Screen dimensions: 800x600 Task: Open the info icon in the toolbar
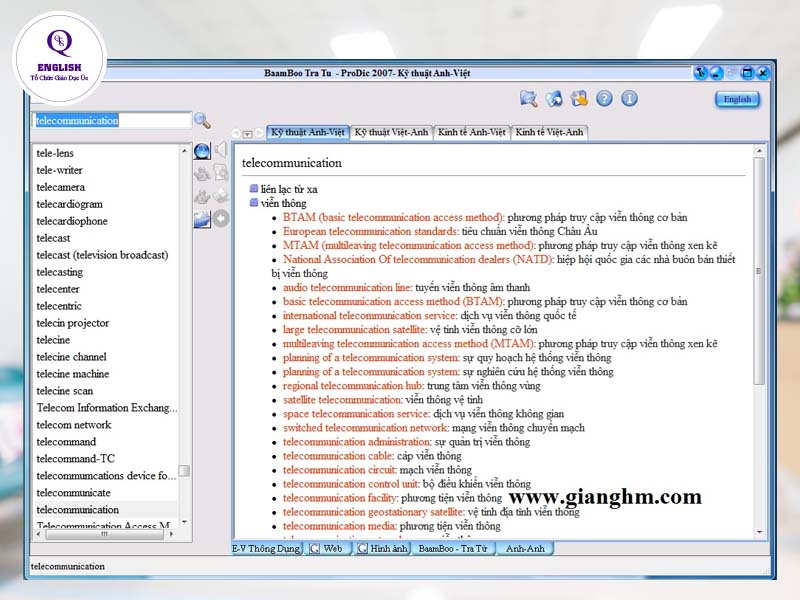[629, 98]
